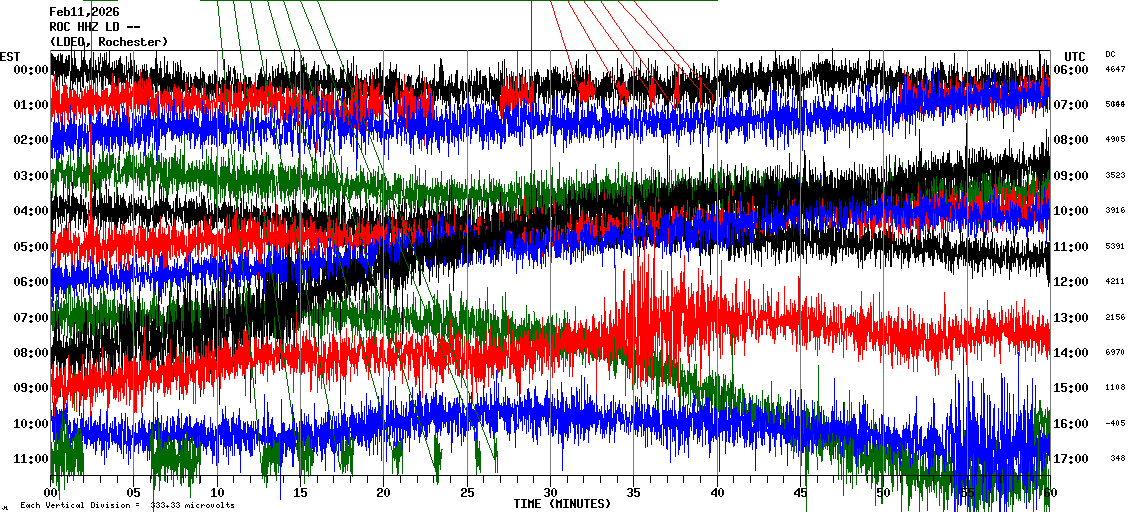
Task: Pick the 07:00 EST row label
Action: tap(28, 318)
